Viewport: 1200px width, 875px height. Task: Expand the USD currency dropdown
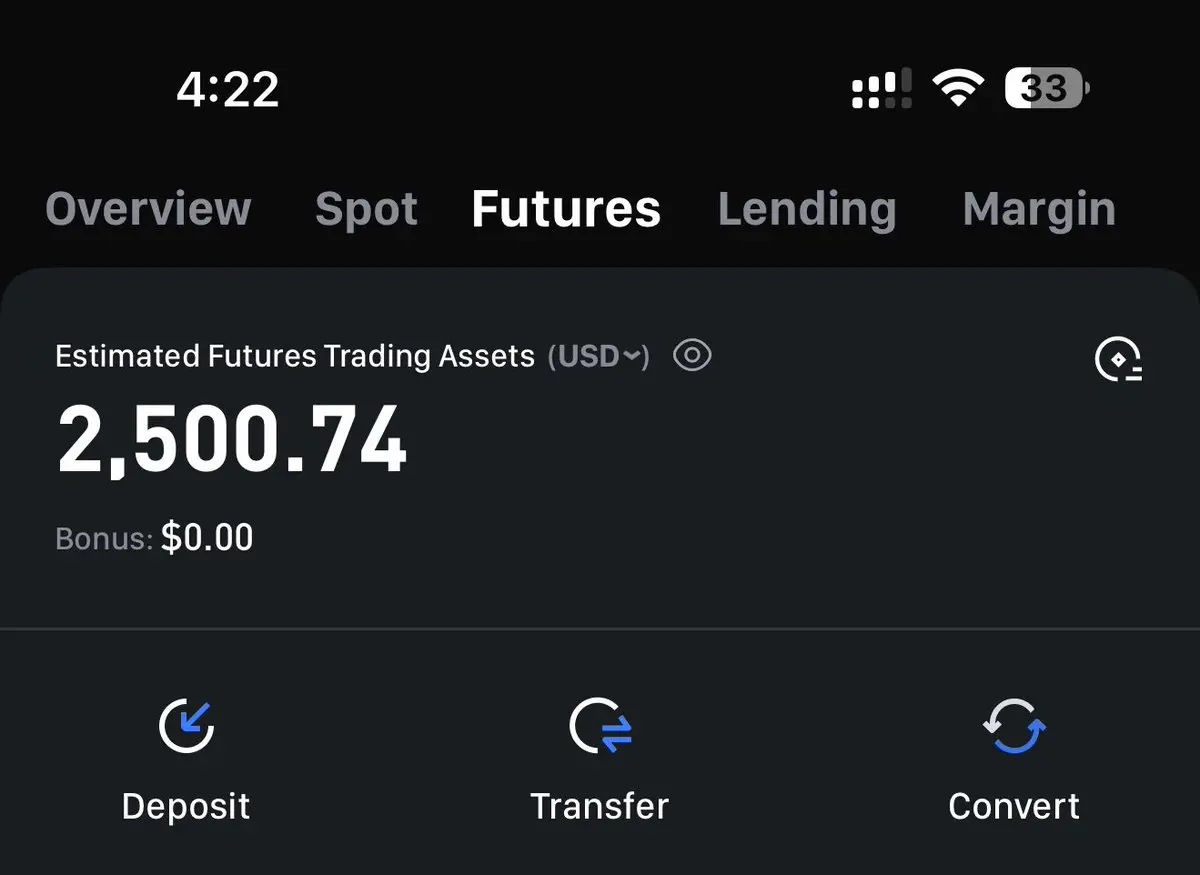coord(599,356)
